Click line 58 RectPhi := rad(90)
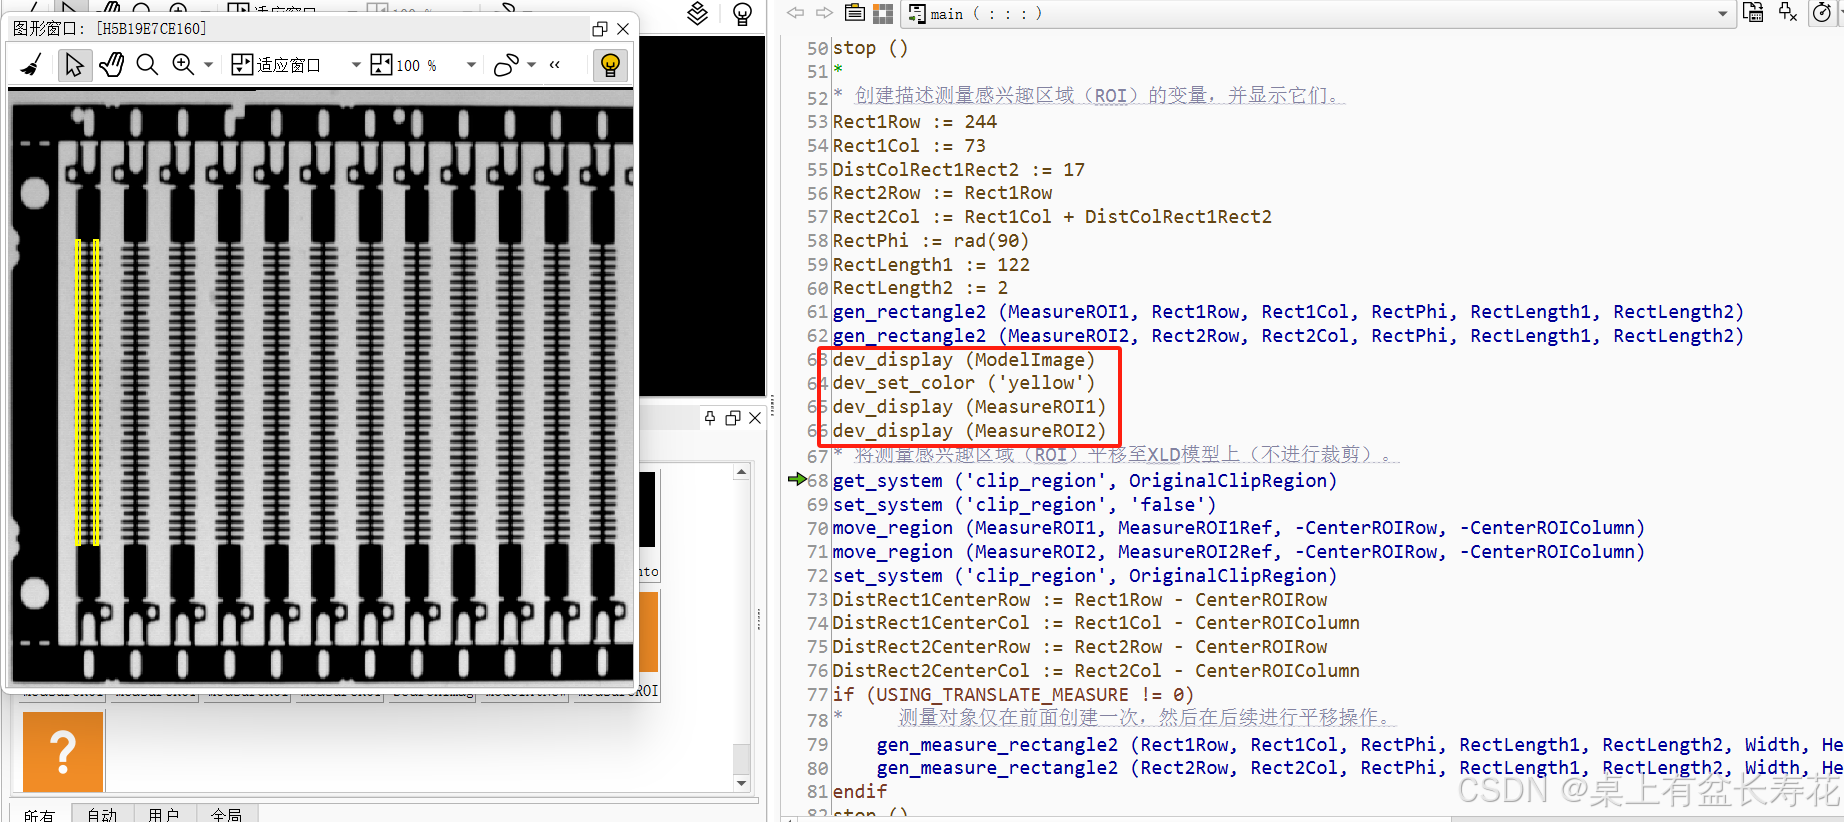 click(x=930, y=241)
